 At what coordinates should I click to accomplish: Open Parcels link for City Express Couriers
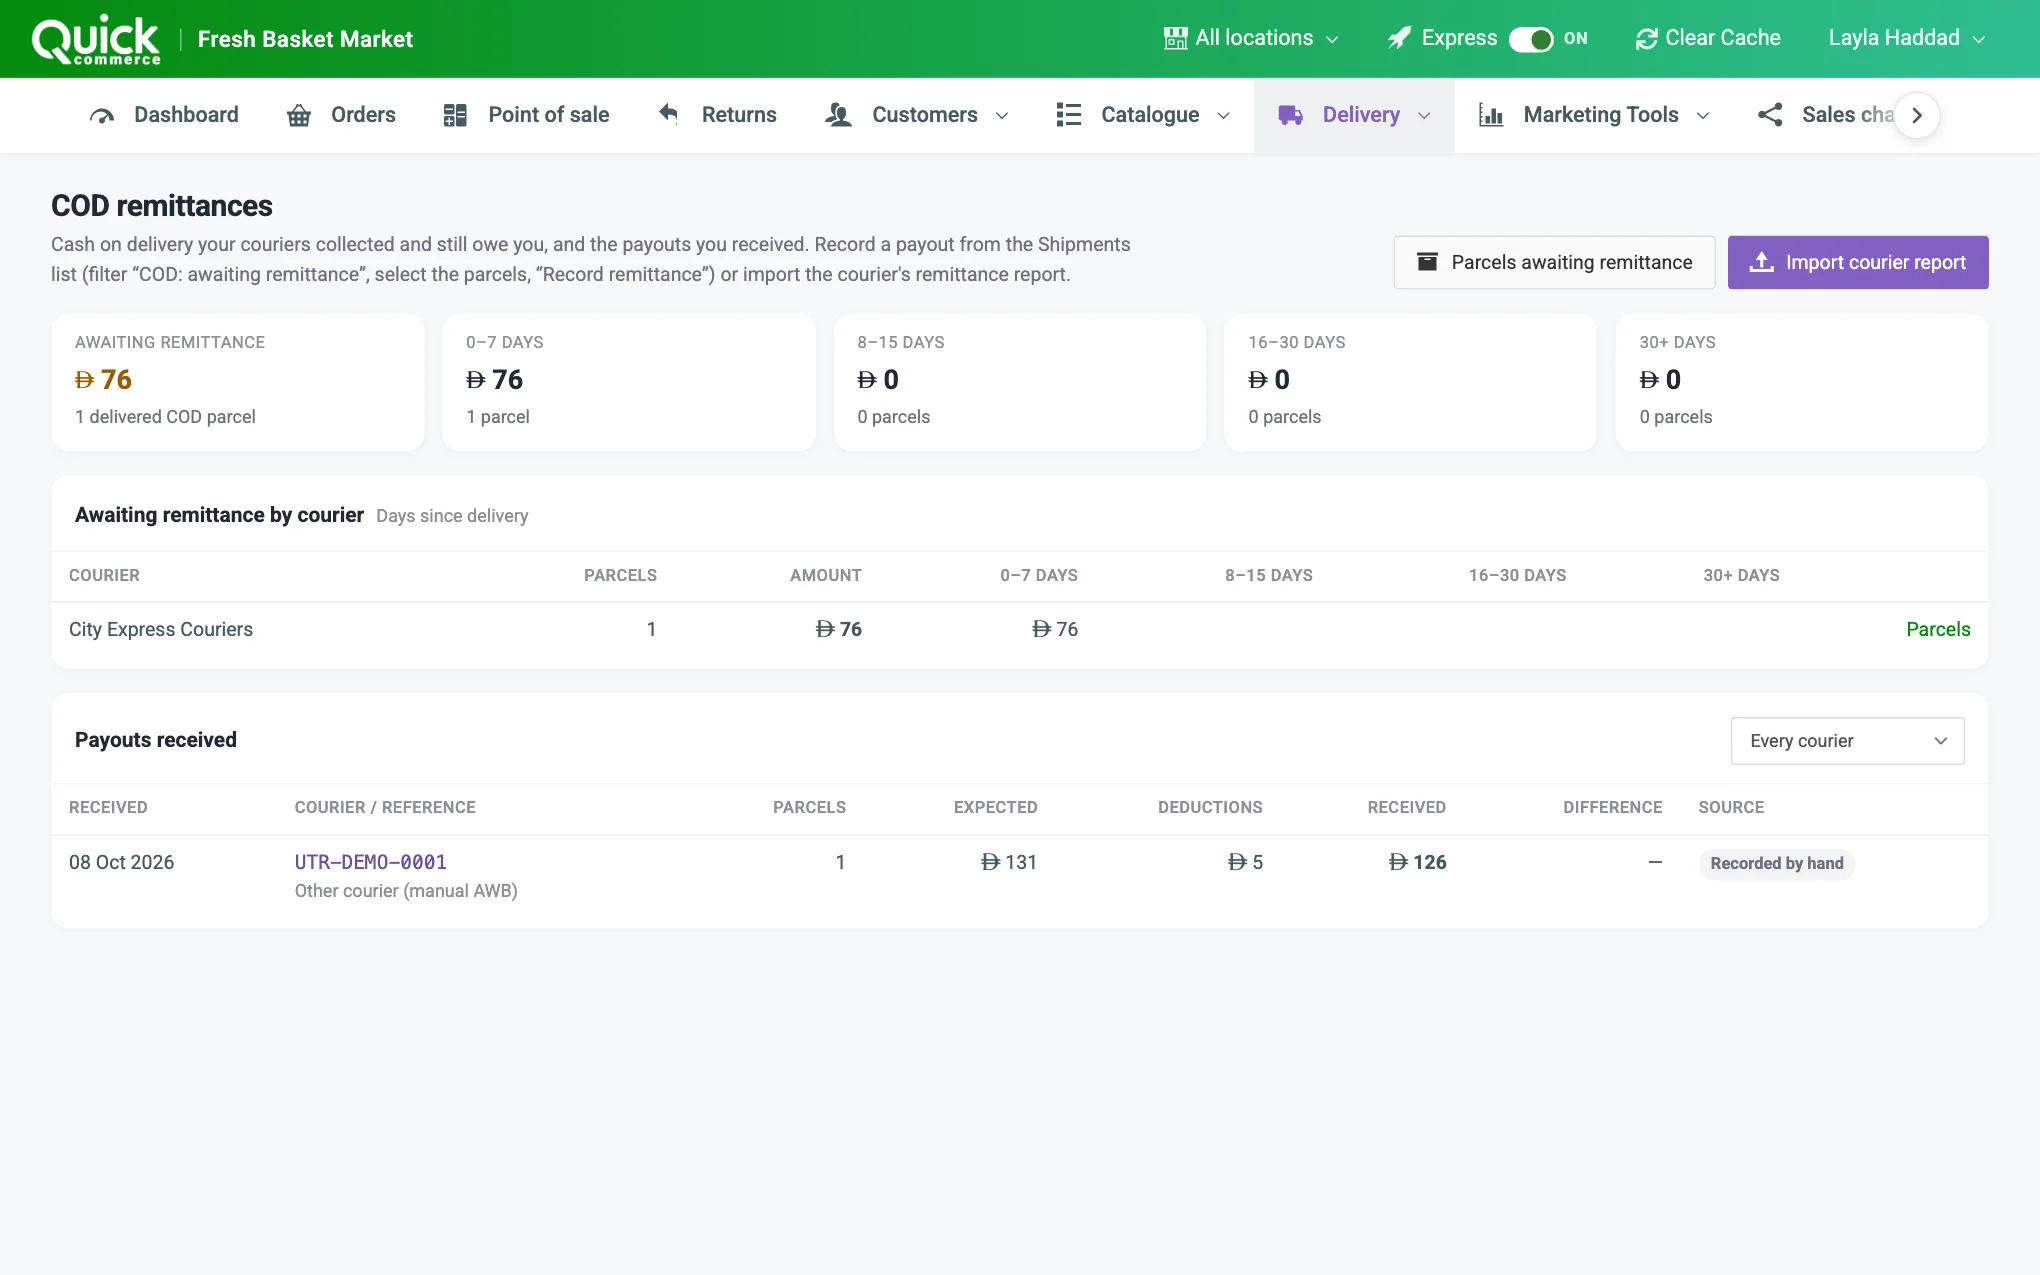(x=1937, y=629)
